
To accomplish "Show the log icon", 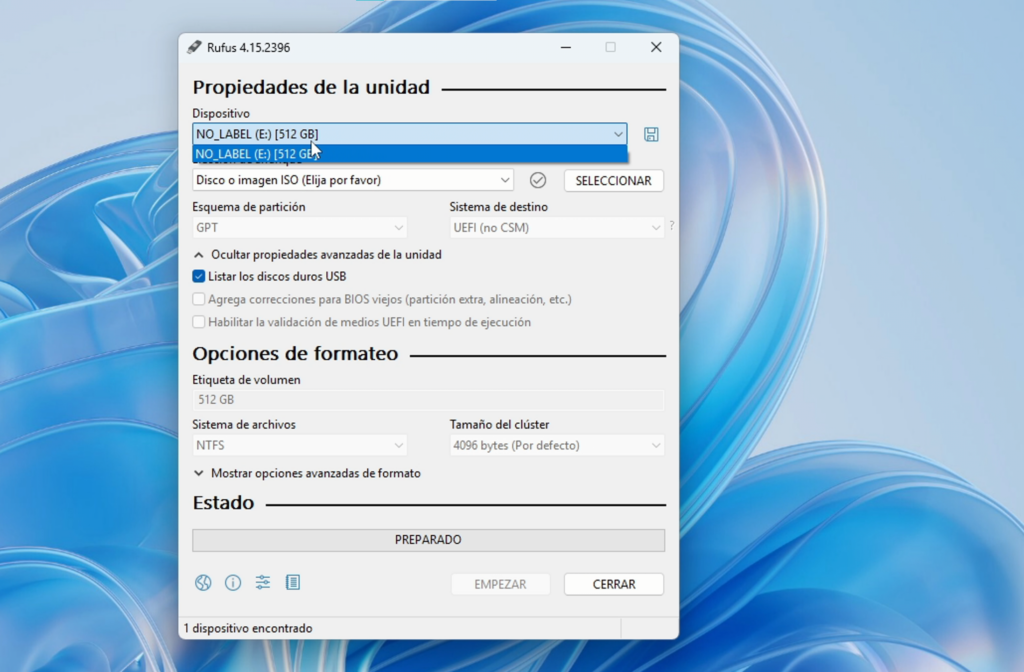I will (293, 583).
